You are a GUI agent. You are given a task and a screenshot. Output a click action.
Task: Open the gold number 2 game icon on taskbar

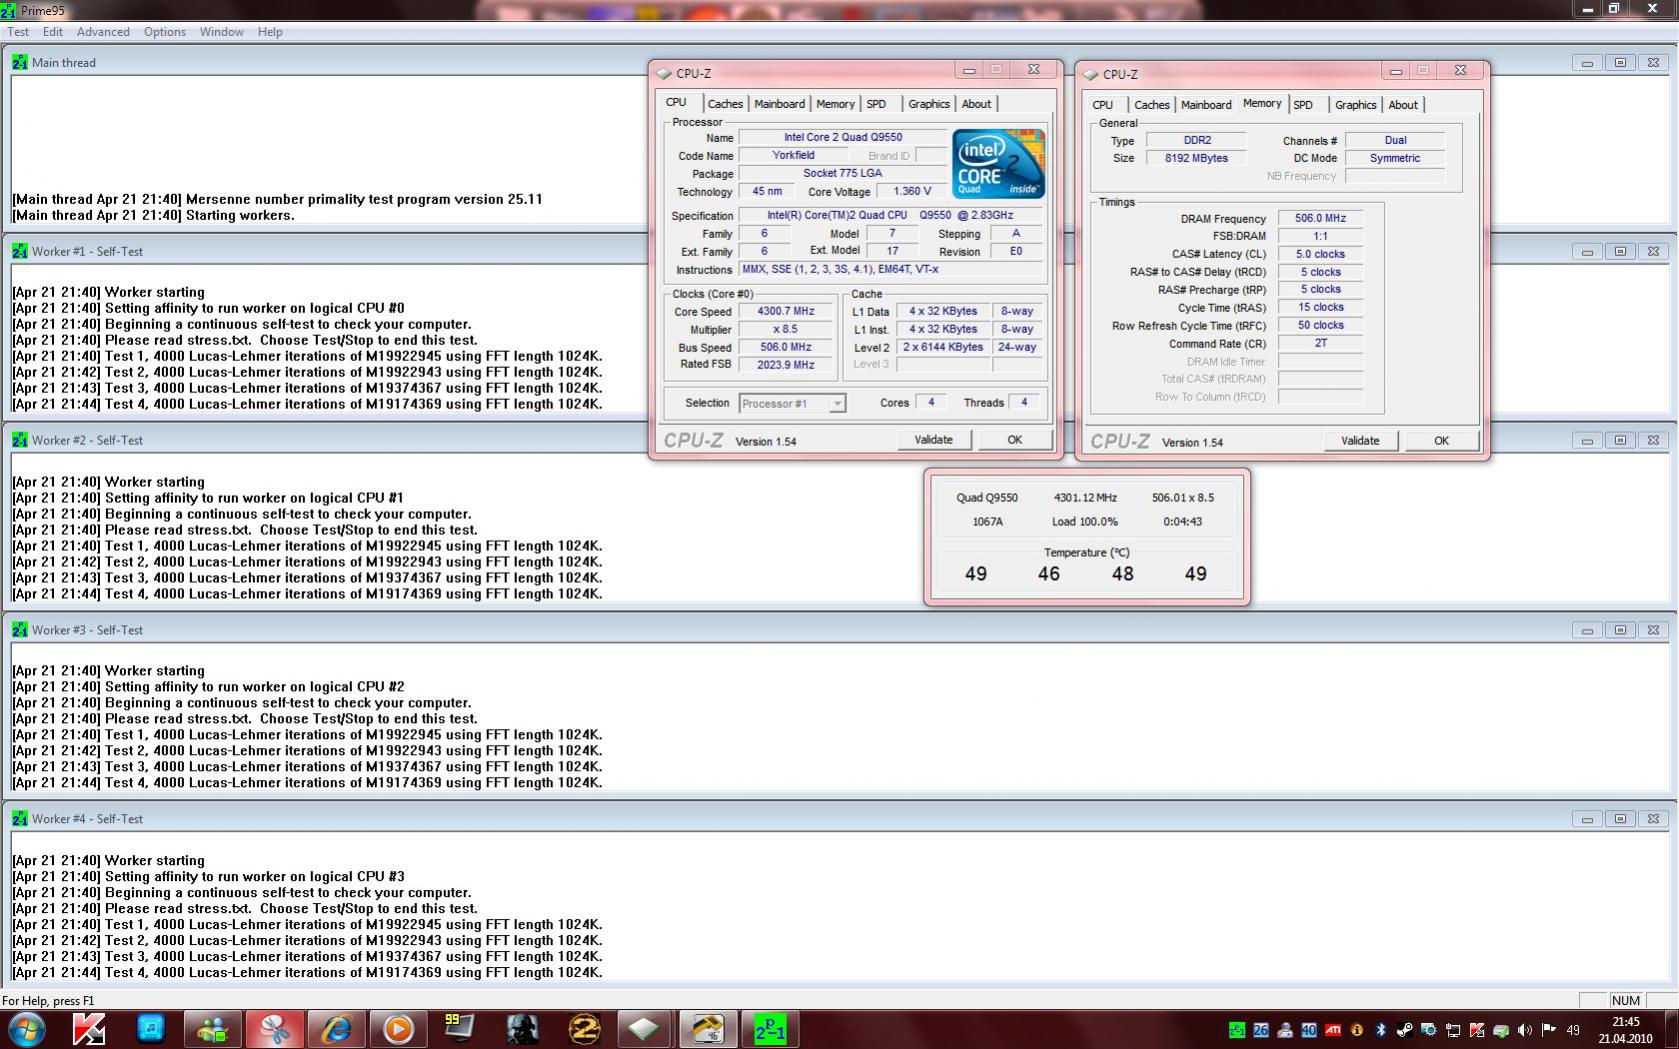(x=584, y=1029)
